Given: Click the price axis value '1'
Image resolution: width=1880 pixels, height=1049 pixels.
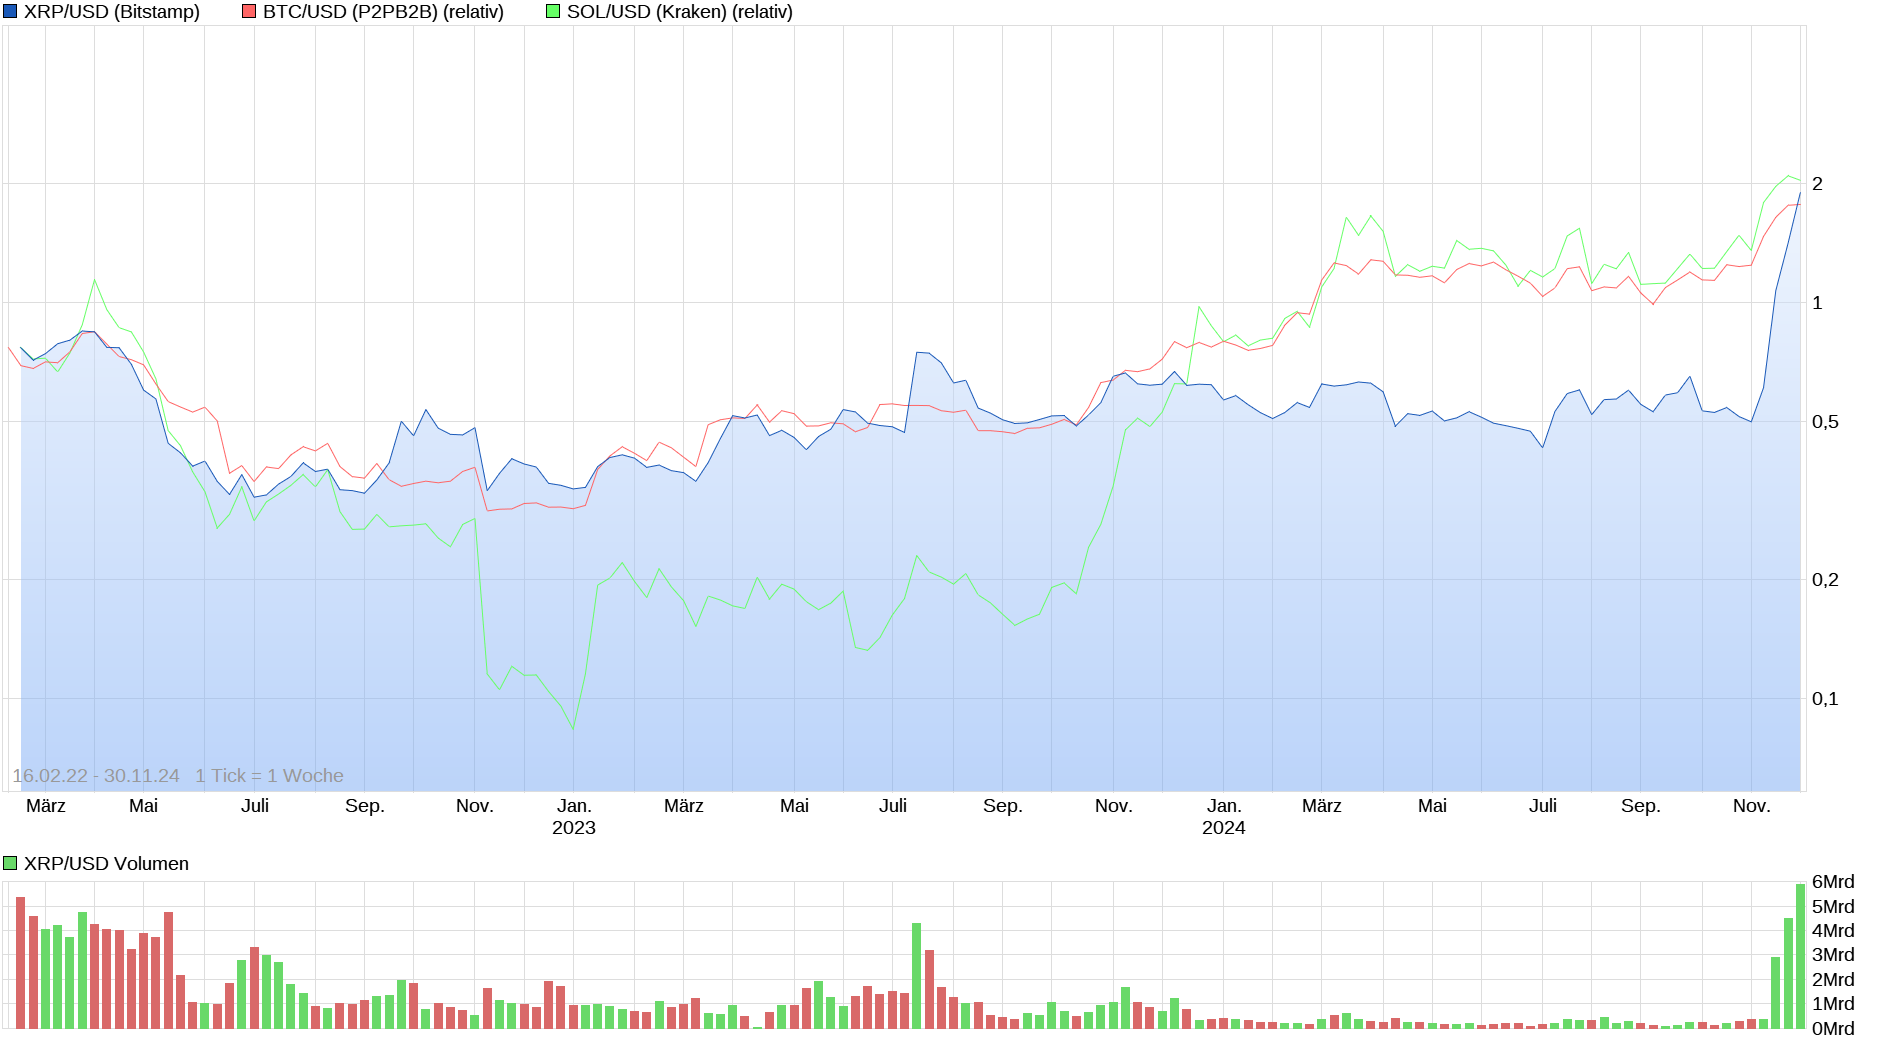Looking at the screenshot, I should 1817,303.
